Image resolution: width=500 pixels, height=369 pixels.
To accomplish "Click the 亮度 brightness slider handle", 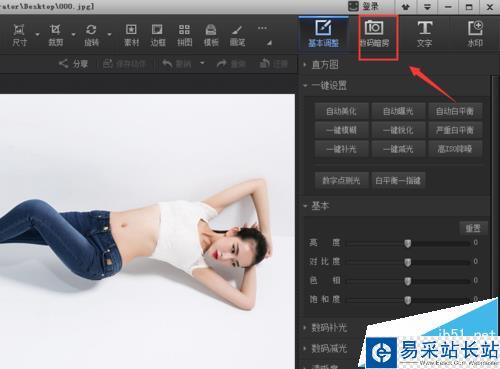I will tap(407, 243).
